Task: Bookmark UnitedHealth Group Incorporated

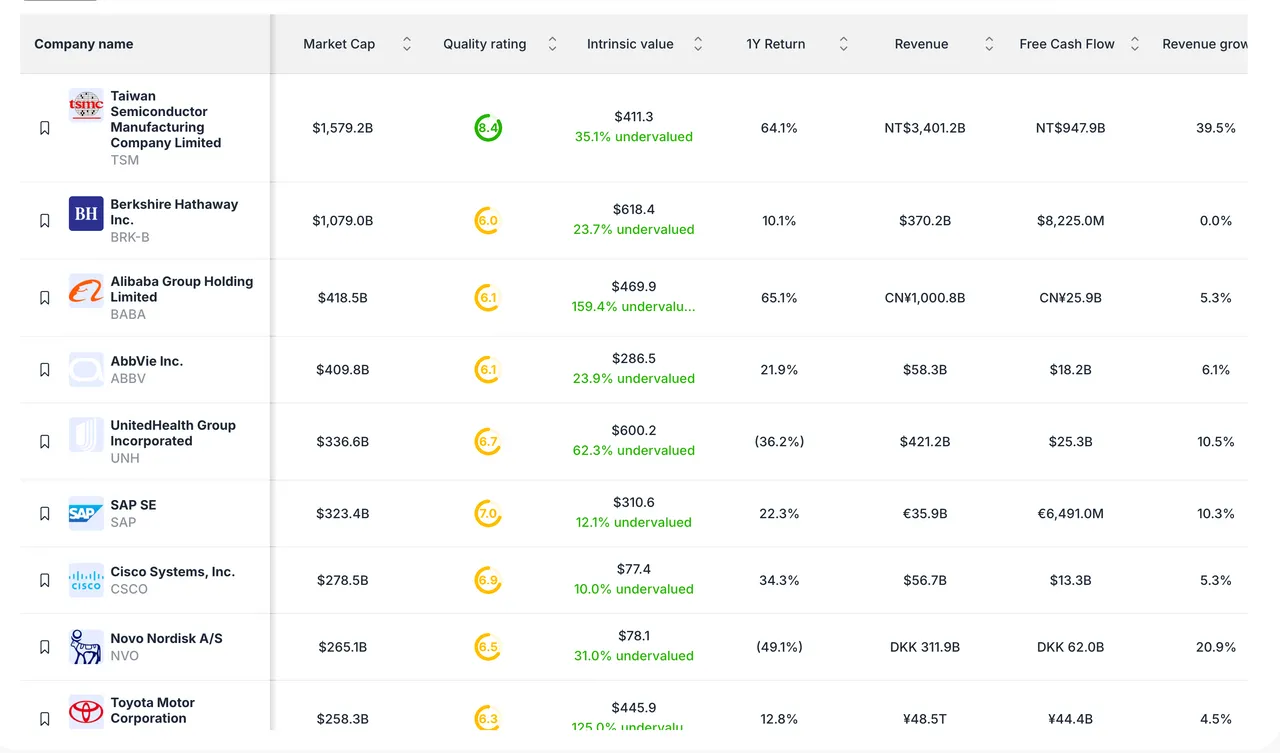Action: [x=45, y=442]
